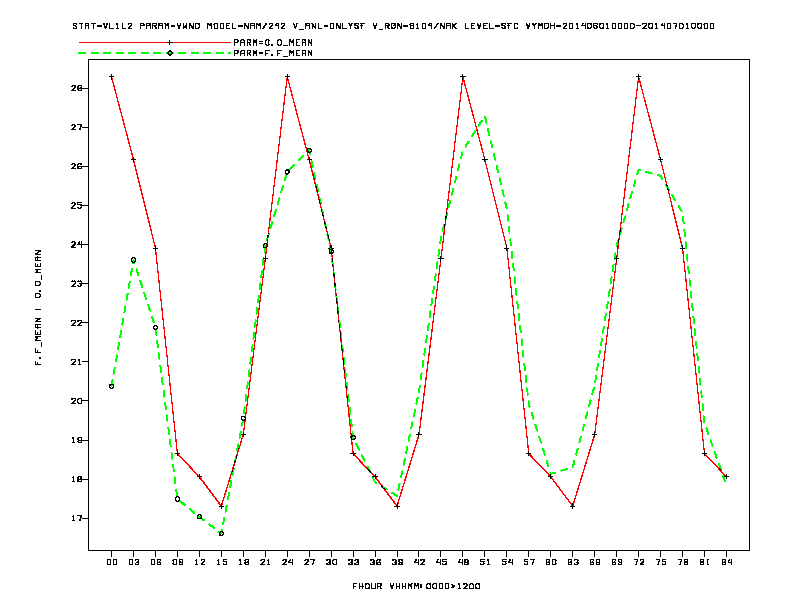Click x-axis tick label 72

(638, 562)
